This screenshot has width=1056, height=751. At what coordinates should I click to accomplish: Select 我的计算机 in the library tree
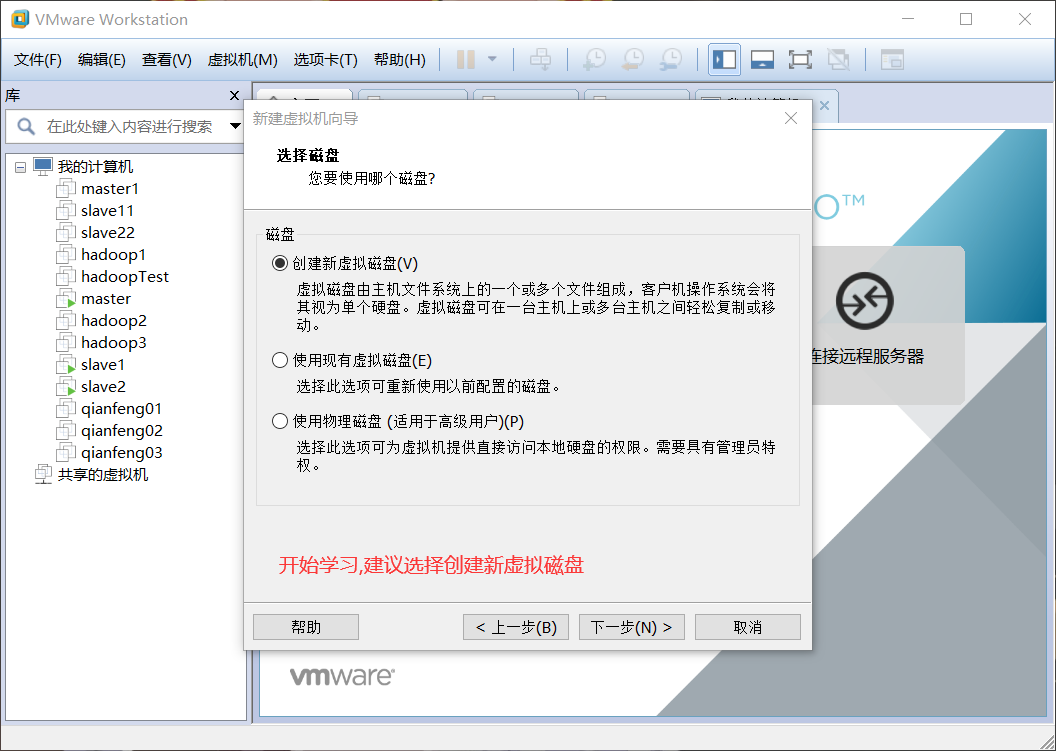click(95, 166)
